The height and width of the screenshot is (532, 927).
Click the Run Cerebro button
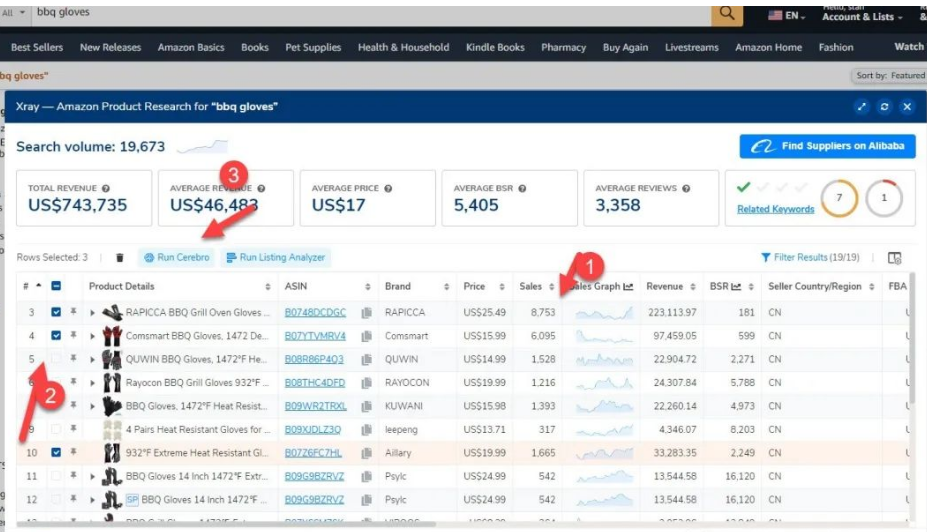click(x=177, y=257)
